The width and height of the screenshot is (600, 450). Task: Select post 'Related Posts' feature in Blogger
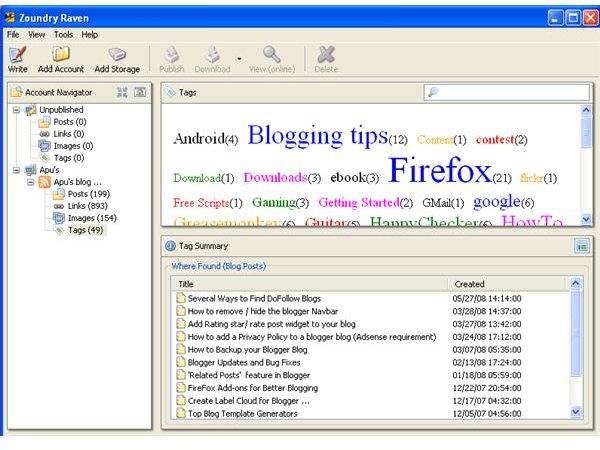[x=249, y=375]
